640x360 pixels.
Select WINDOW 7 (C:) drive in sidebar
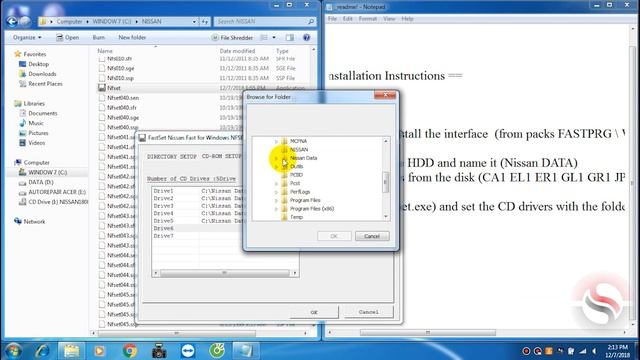[x=47, y=172]
